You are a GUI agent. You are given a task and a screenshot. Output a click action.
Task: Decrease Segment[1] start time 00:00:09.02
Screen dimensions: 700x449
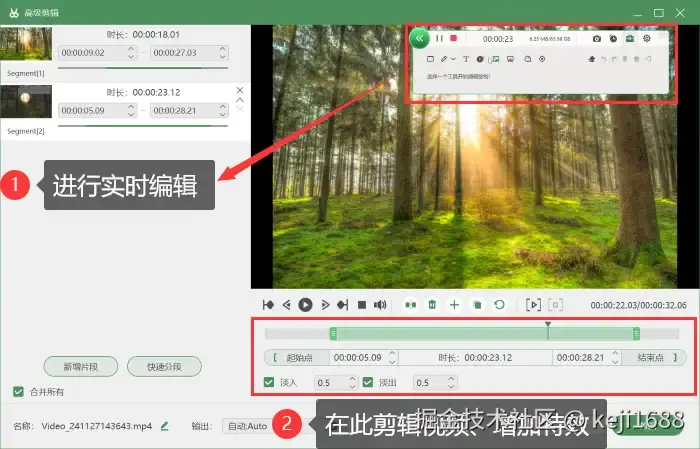(130, 56)
